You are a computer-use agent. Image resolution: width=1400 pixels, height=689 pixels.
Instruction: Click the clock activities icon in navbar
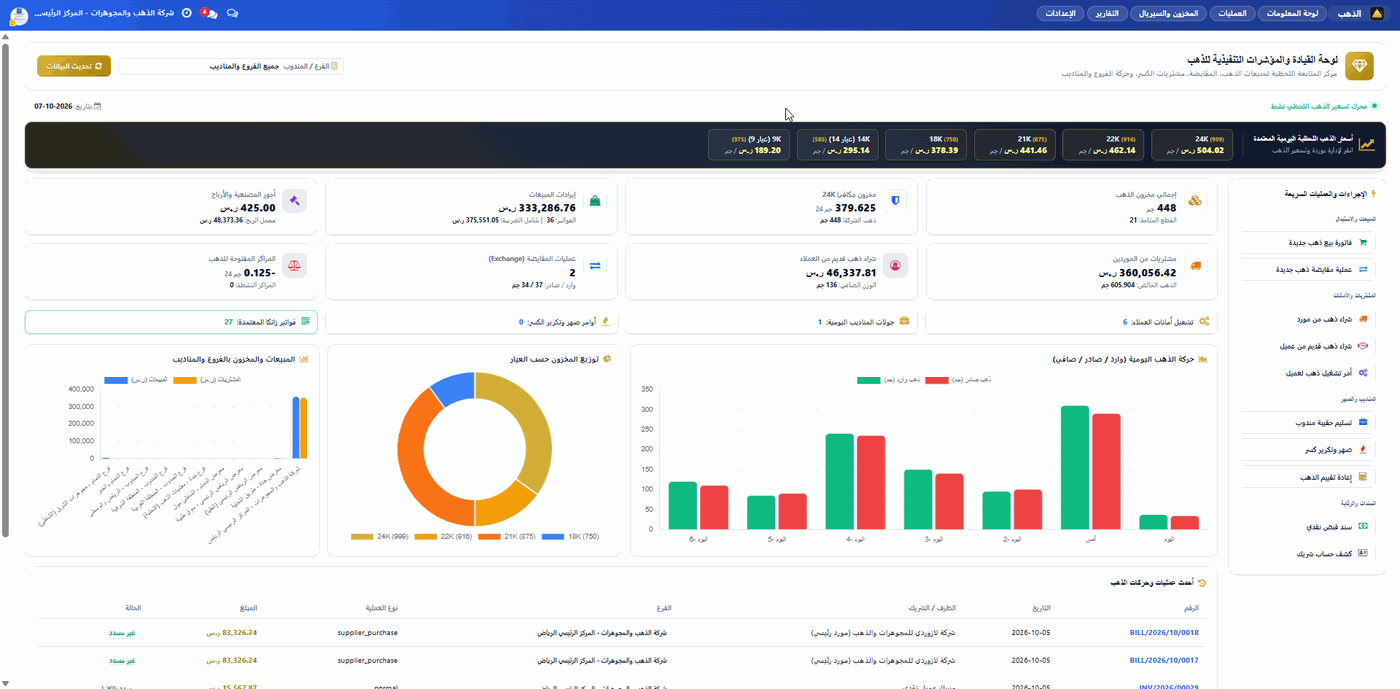pos(187,13)
